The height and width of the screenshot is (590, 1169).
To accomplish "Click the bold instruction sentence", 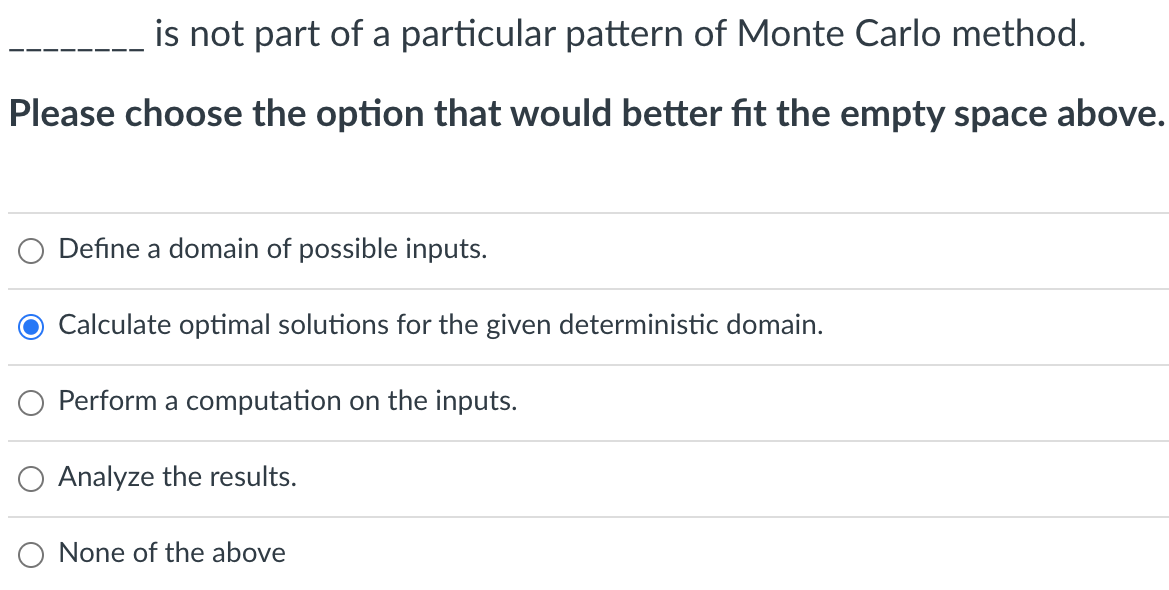I will coord(585,113).
